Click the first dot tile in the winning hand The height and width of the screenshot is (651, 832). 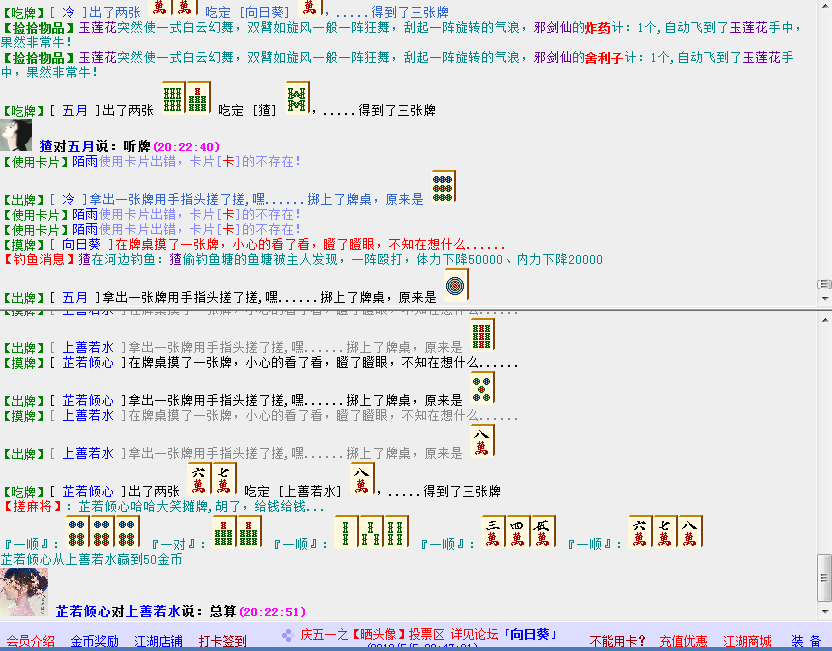point(77,532)
